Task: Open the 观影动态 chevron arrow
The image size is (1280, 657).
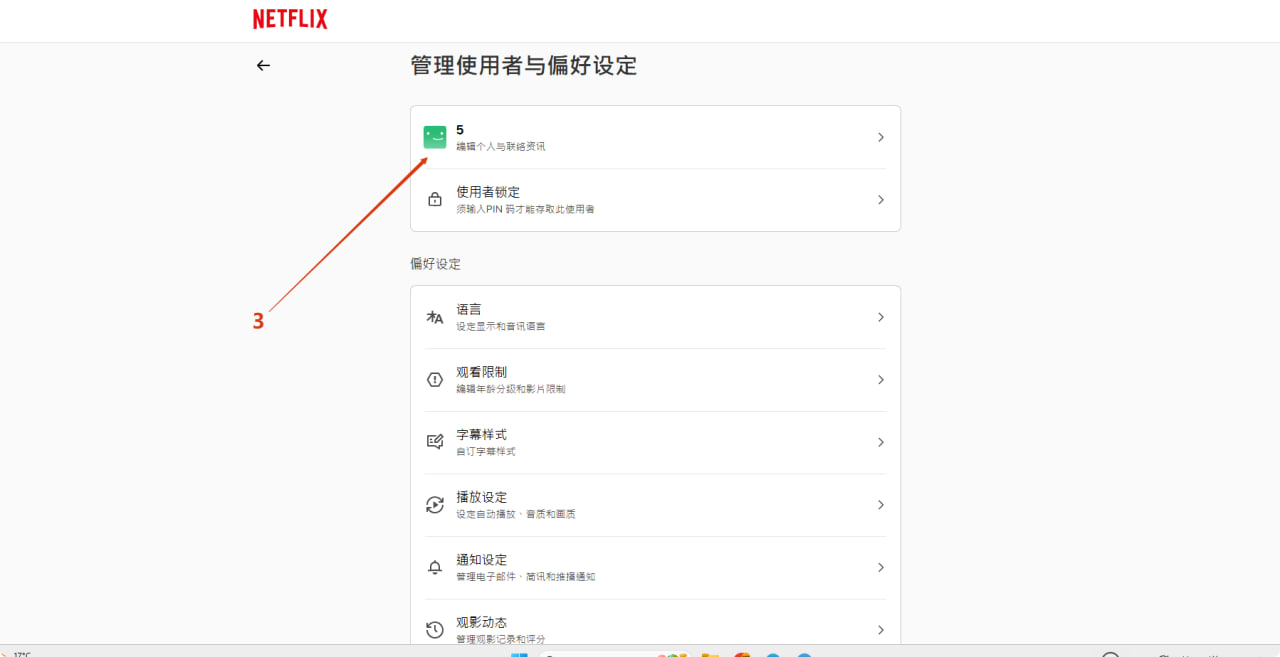Action: click(881, 630)
